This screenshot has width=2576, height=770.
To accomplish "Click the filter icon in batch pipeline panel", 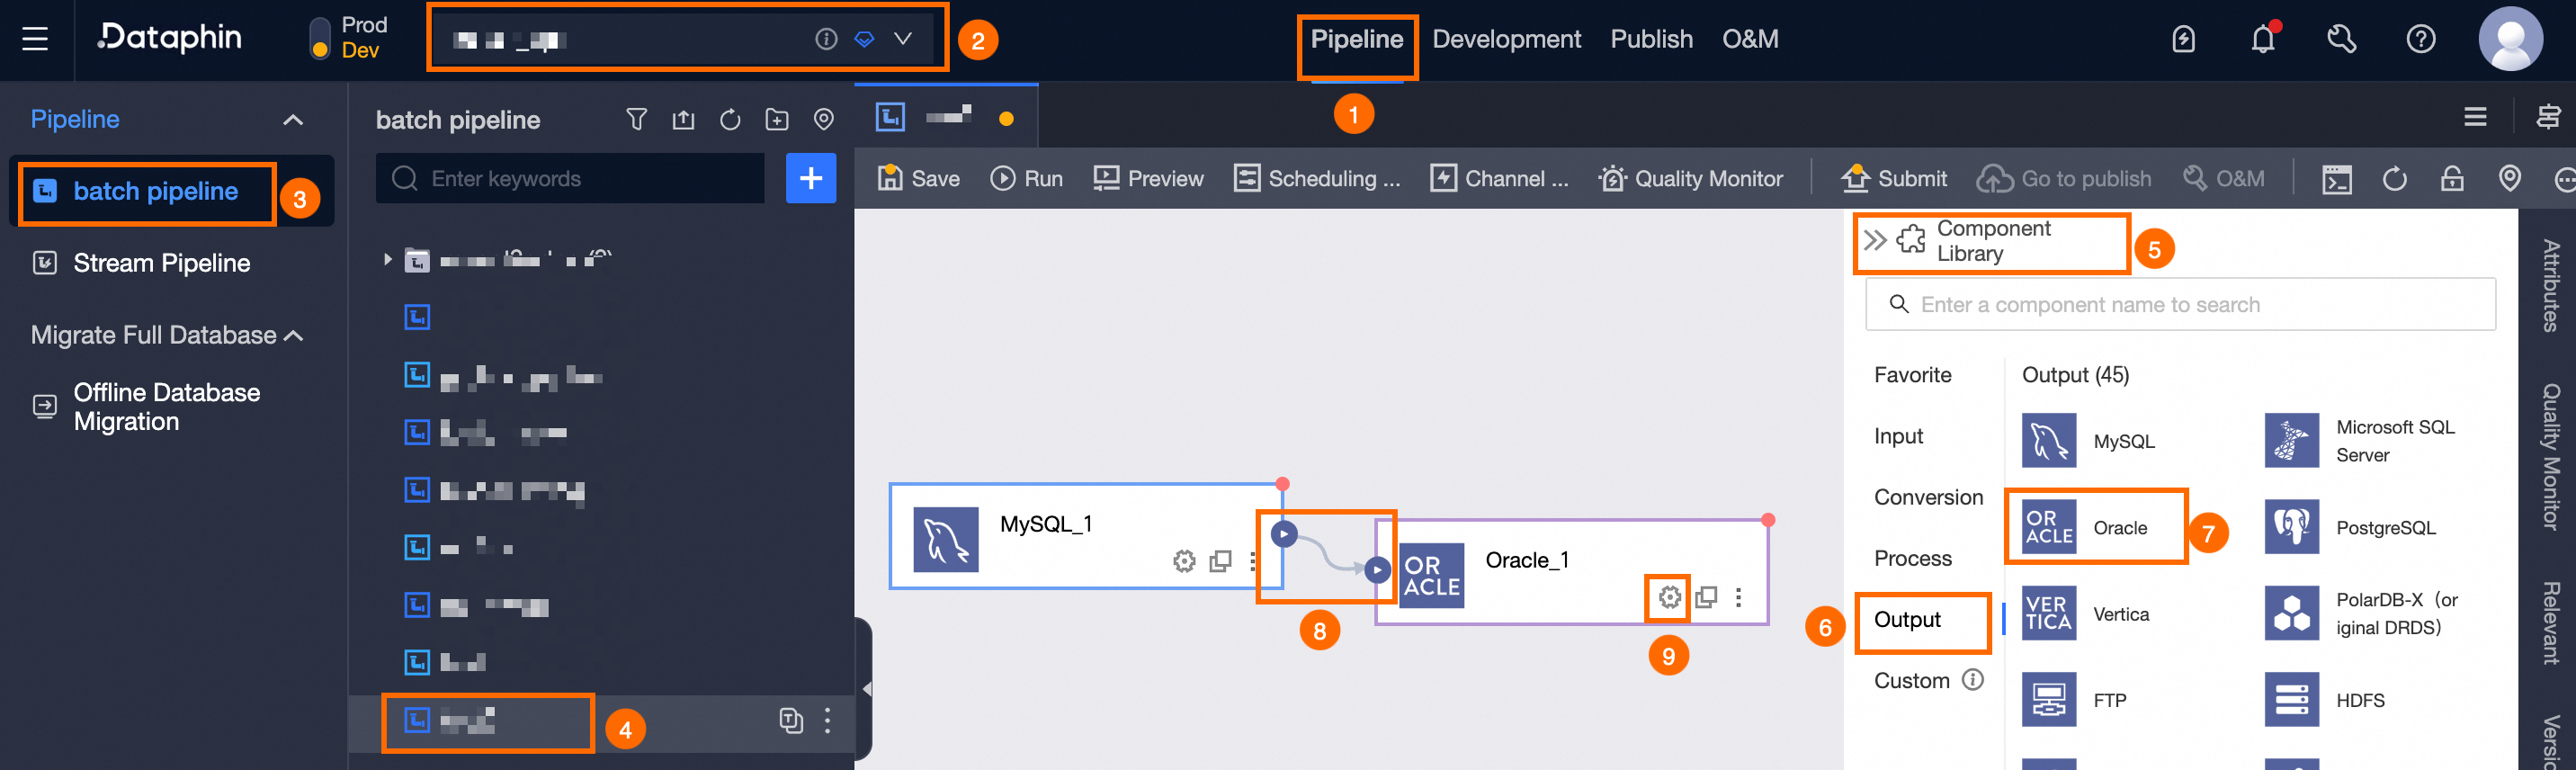I will point(636,120).
